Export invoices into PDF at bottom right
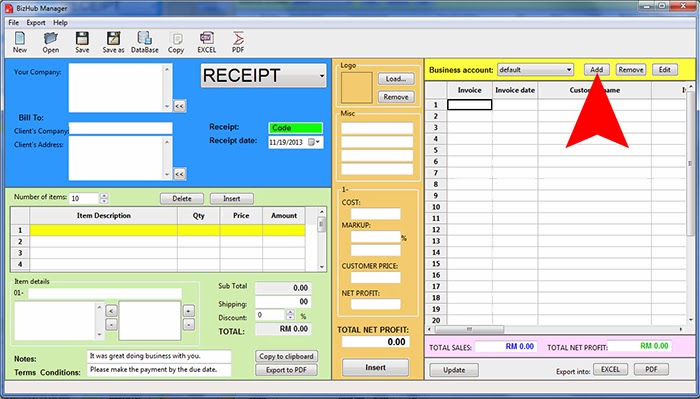 point(651,370)
